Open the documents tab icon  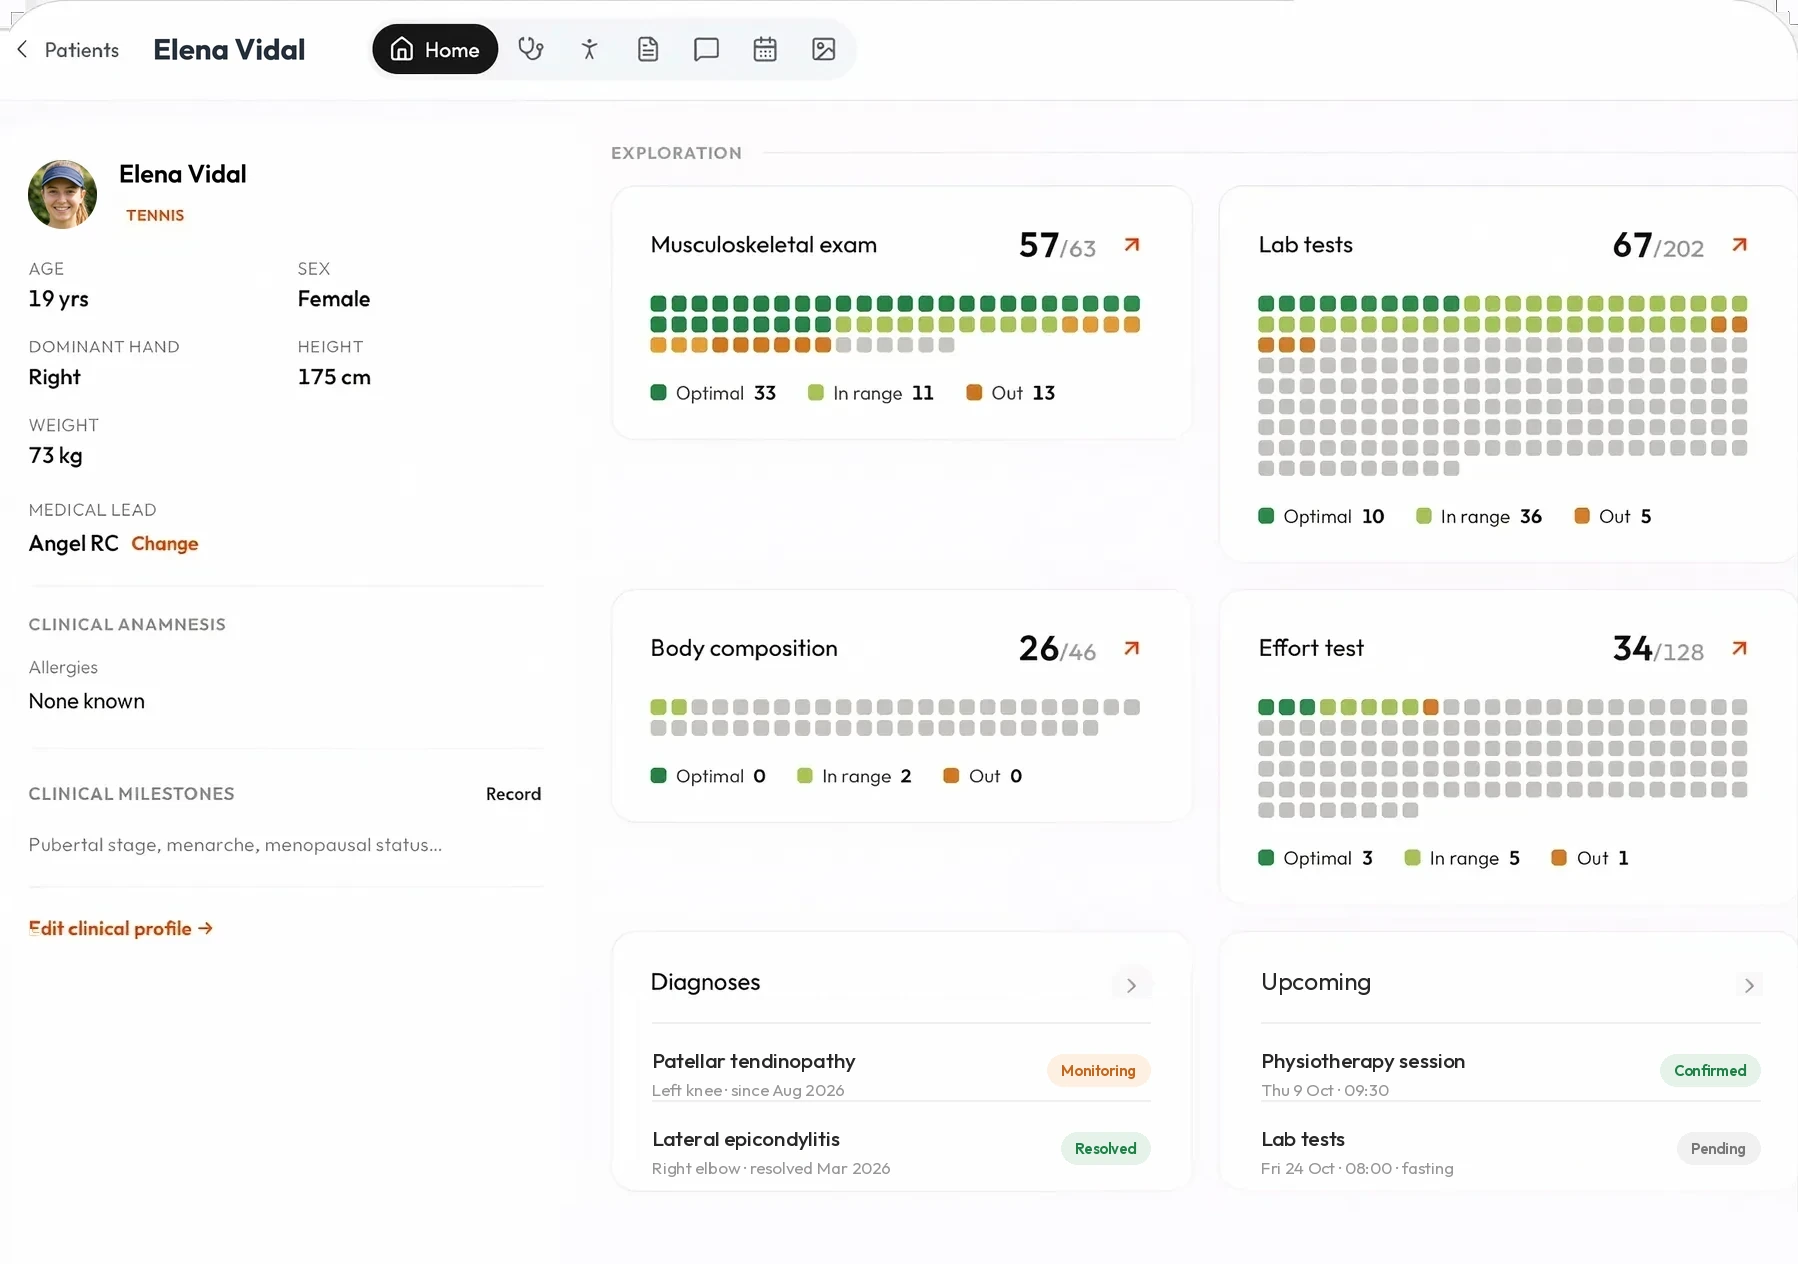point(648,49)
